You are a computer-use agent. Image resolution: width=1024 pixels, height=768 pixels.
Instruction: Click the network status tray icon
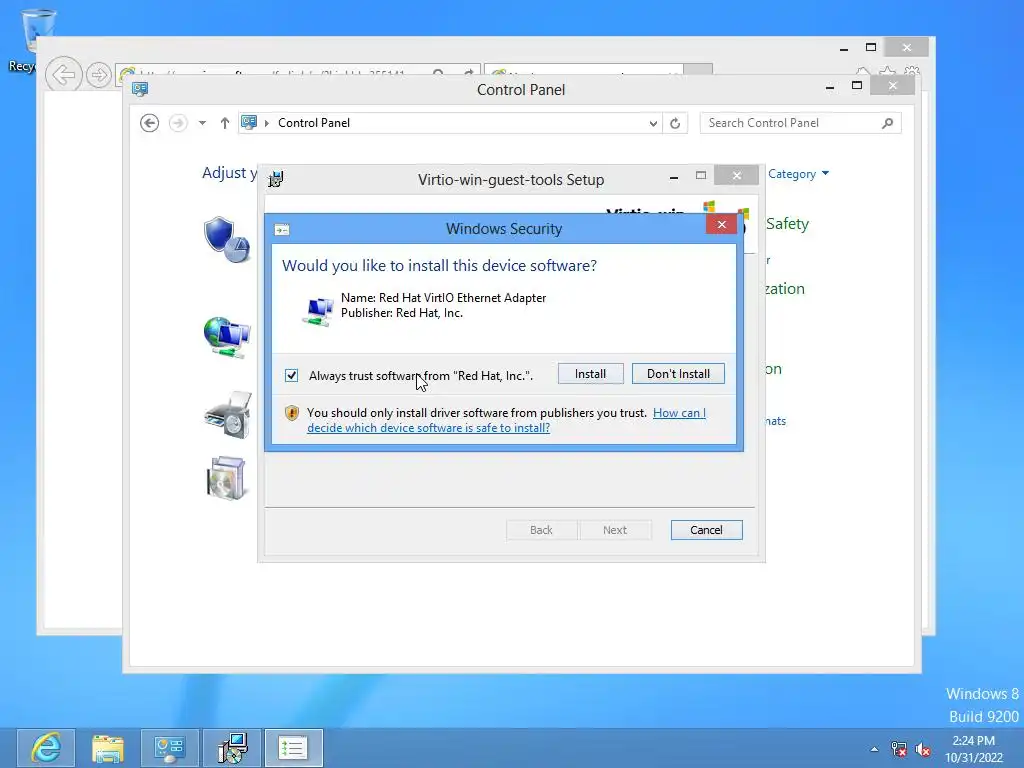coord(899,749)
